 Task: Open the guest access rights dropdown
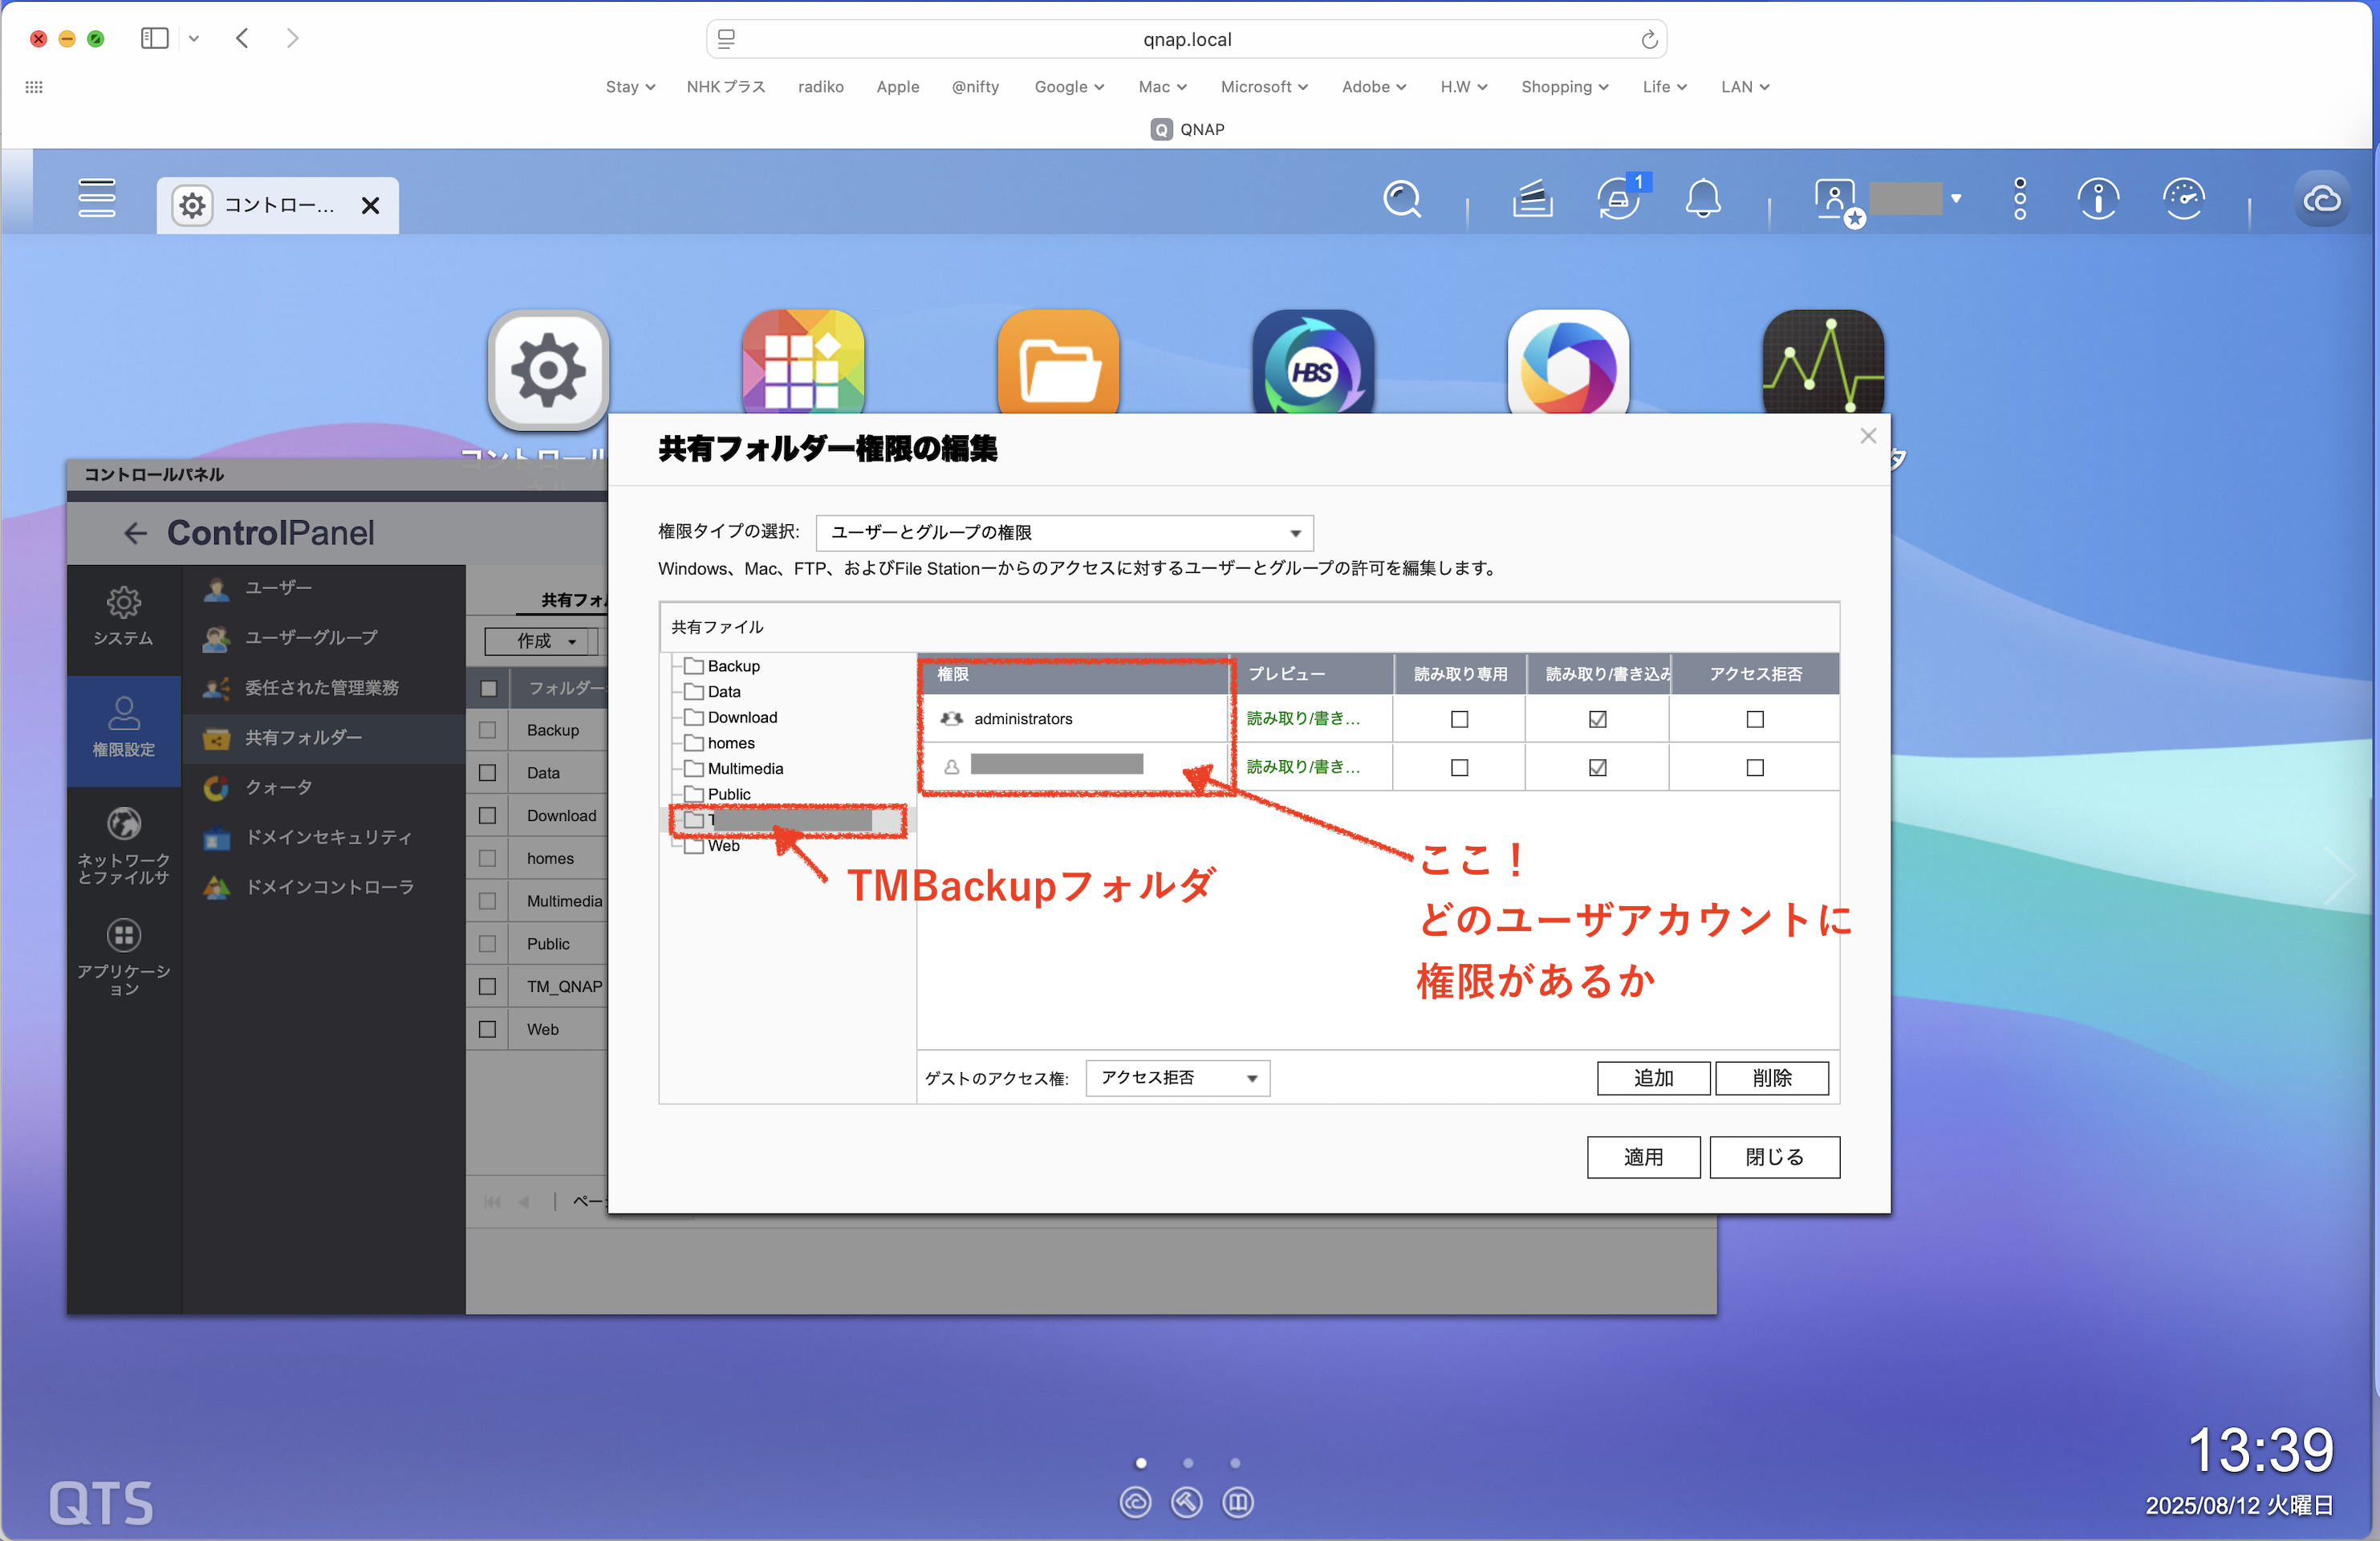click(1177, 1078)
